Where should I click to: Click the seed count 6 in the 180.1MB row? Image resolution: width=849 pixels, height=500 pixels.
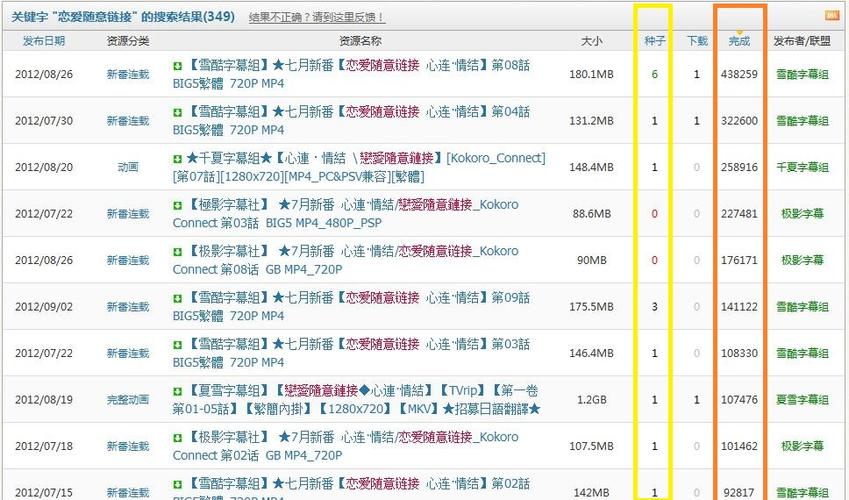(x=655, y=74)
